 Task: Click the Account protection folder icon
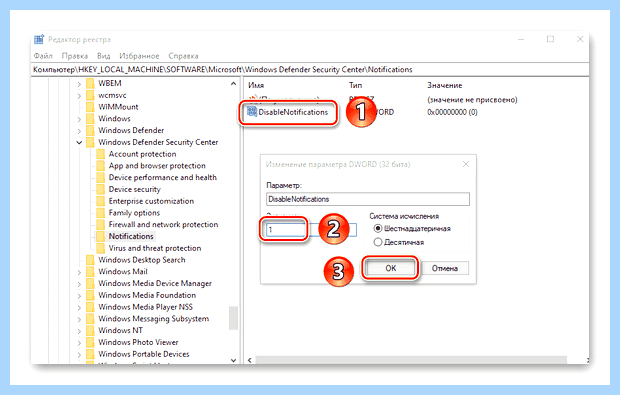pos(100,154)
